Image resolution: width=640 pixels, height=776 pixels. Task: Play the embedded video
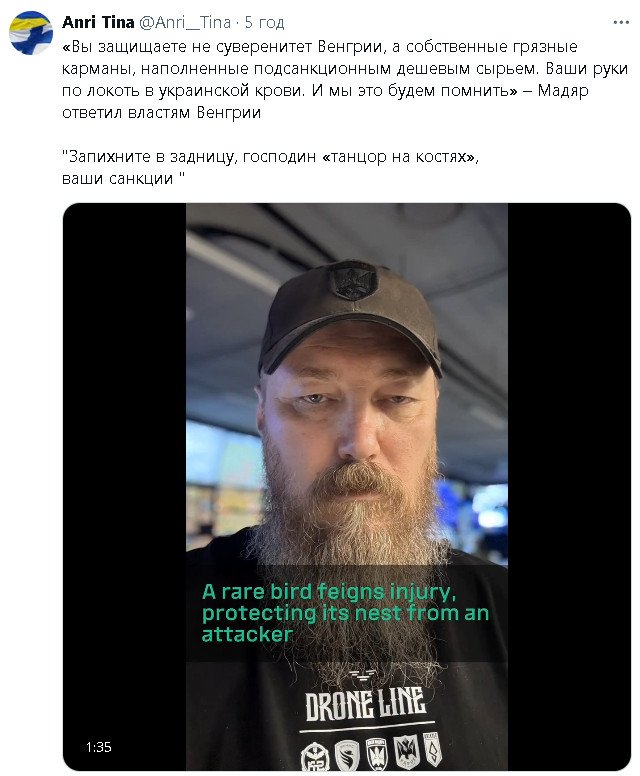[346, 486]
